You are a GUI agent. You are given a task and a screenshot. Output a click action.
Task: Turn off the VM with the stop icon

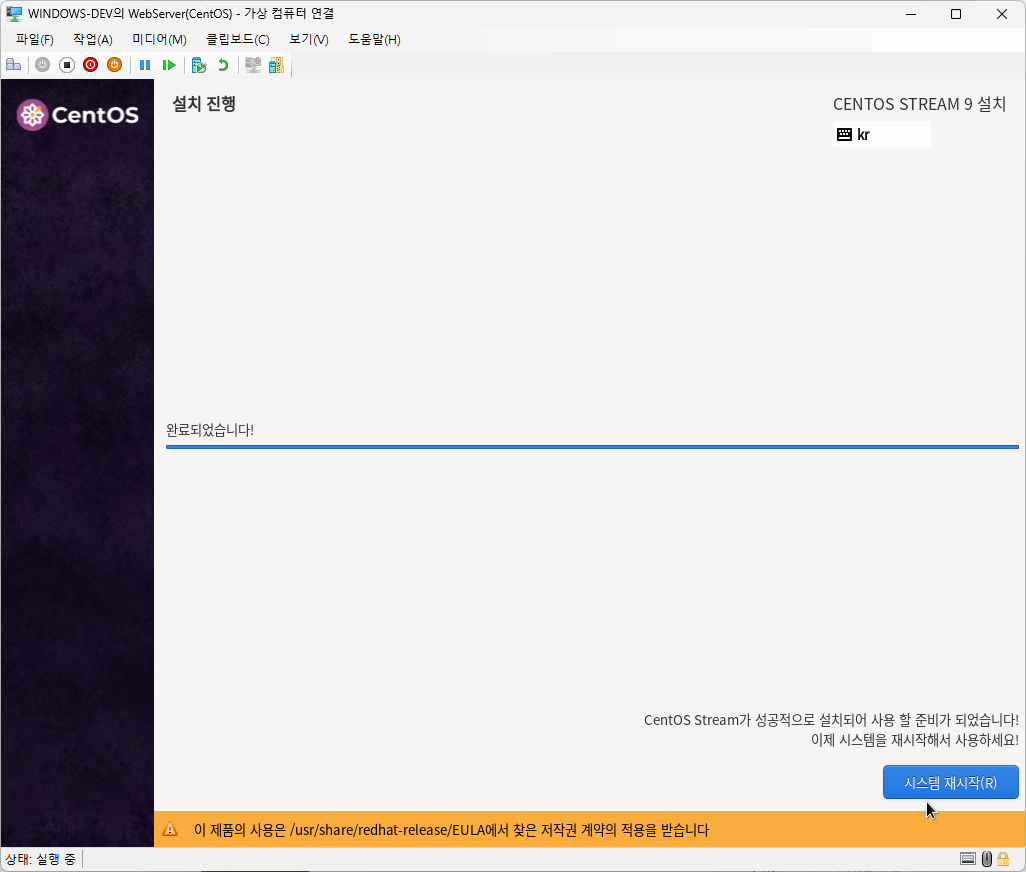tap(66, 64)
